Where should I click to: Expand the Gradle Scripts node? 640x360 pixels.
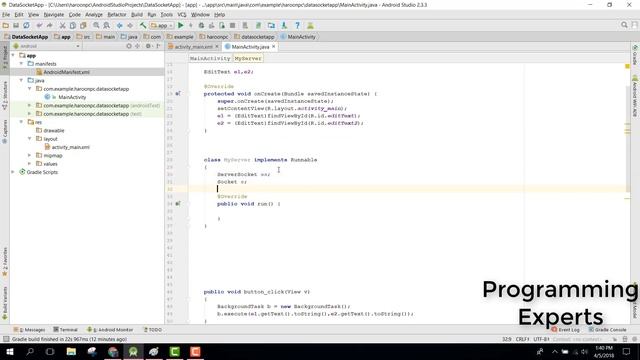13,172
